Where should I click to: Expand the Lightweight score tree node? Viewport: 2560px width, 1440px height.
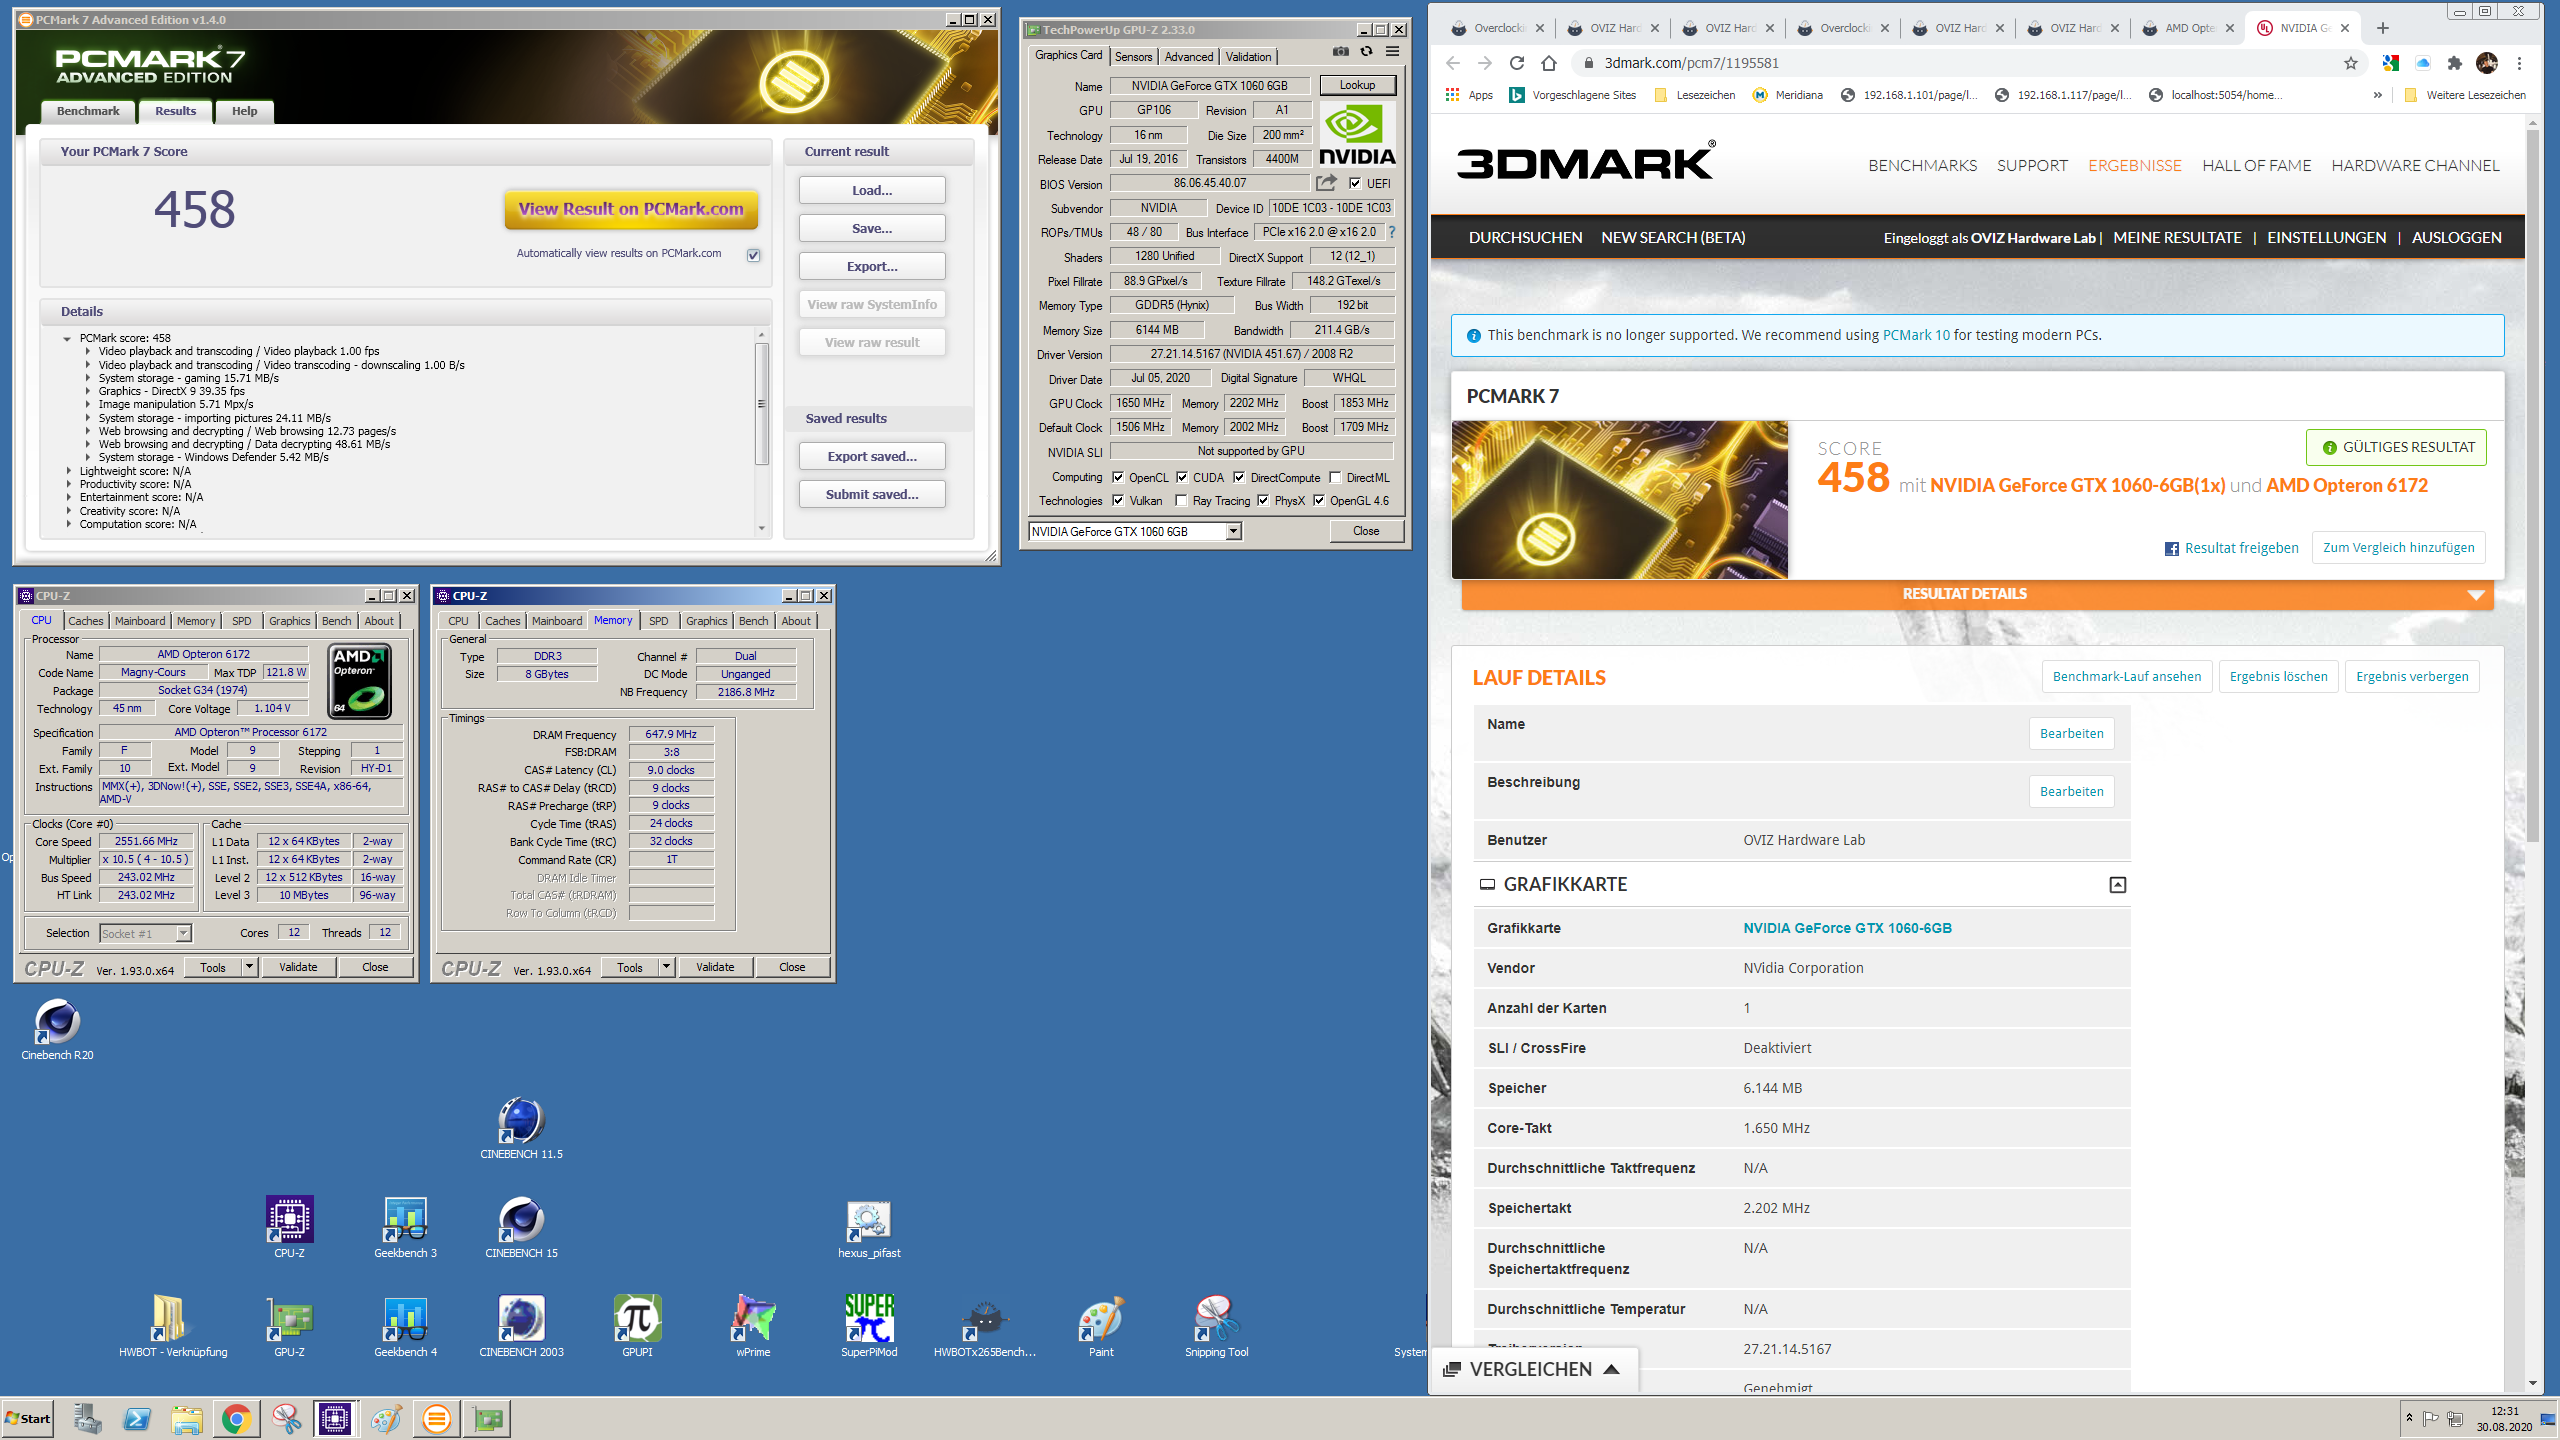click(69, 471)
